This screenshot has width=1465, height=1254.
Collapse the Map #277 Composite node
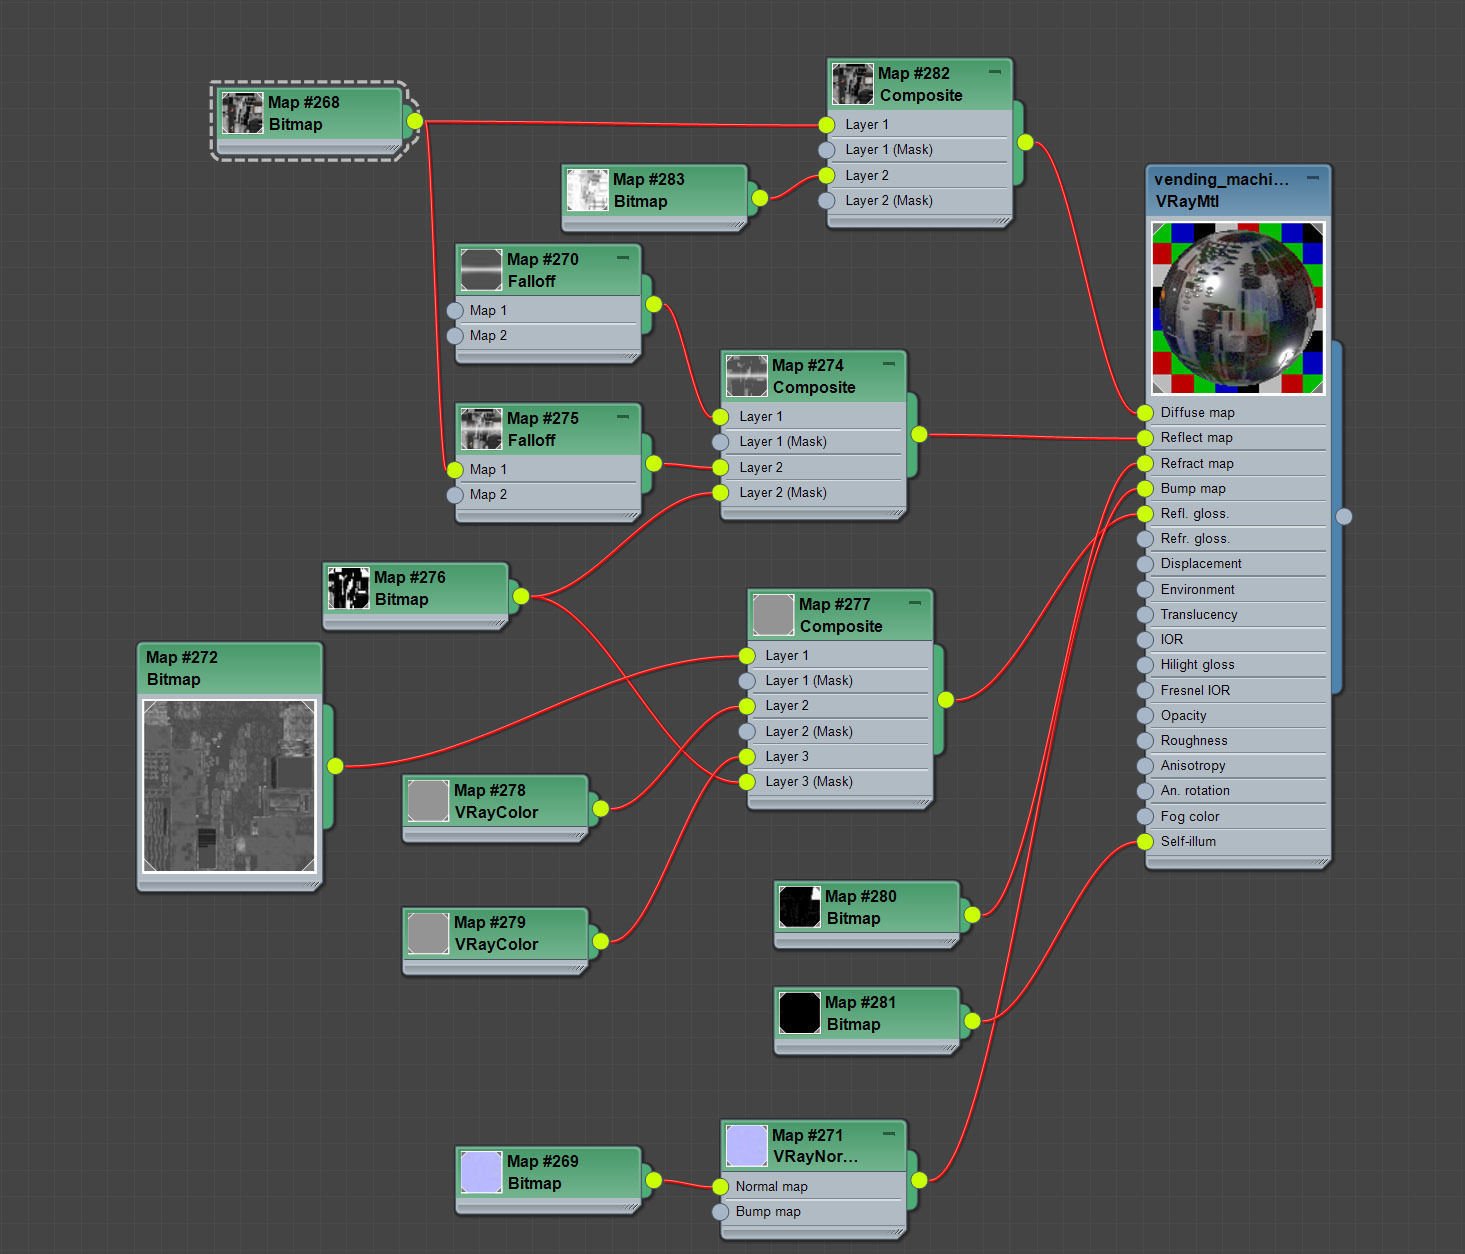tap(915, 603)
